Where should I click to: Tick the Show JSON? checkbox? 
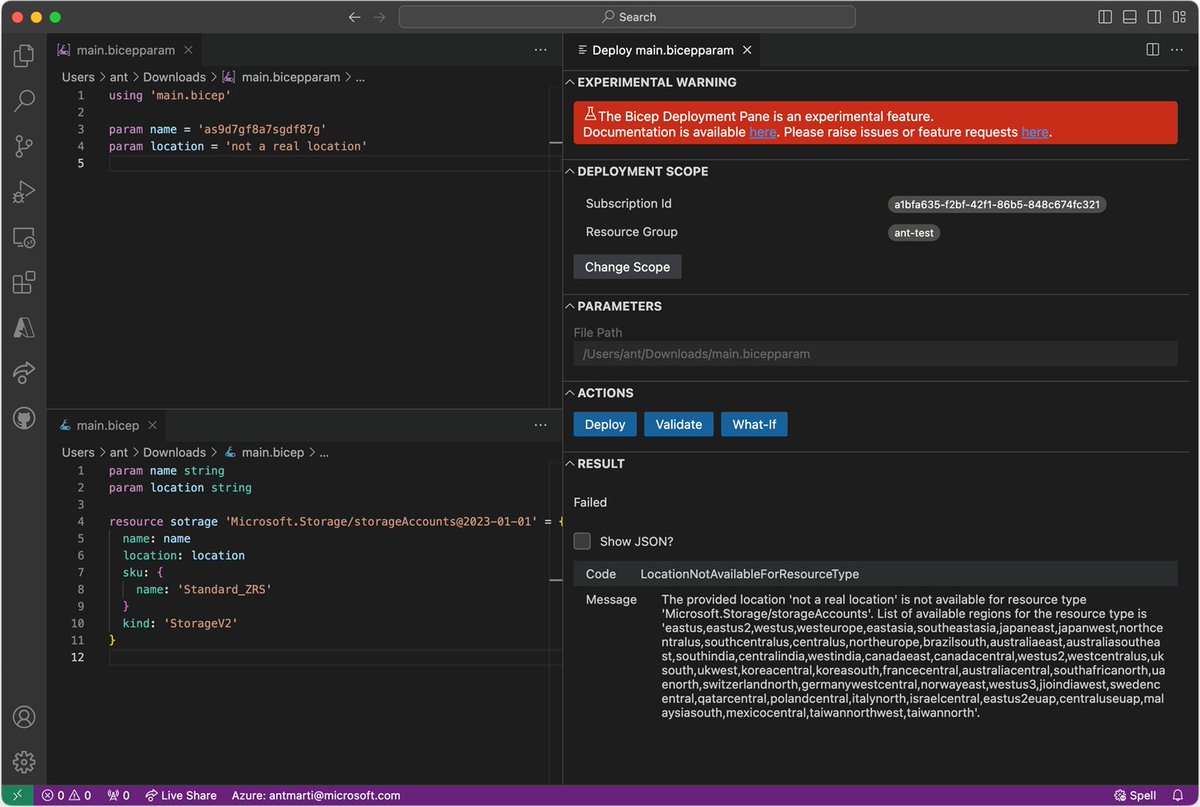click(x=582, y=541)
